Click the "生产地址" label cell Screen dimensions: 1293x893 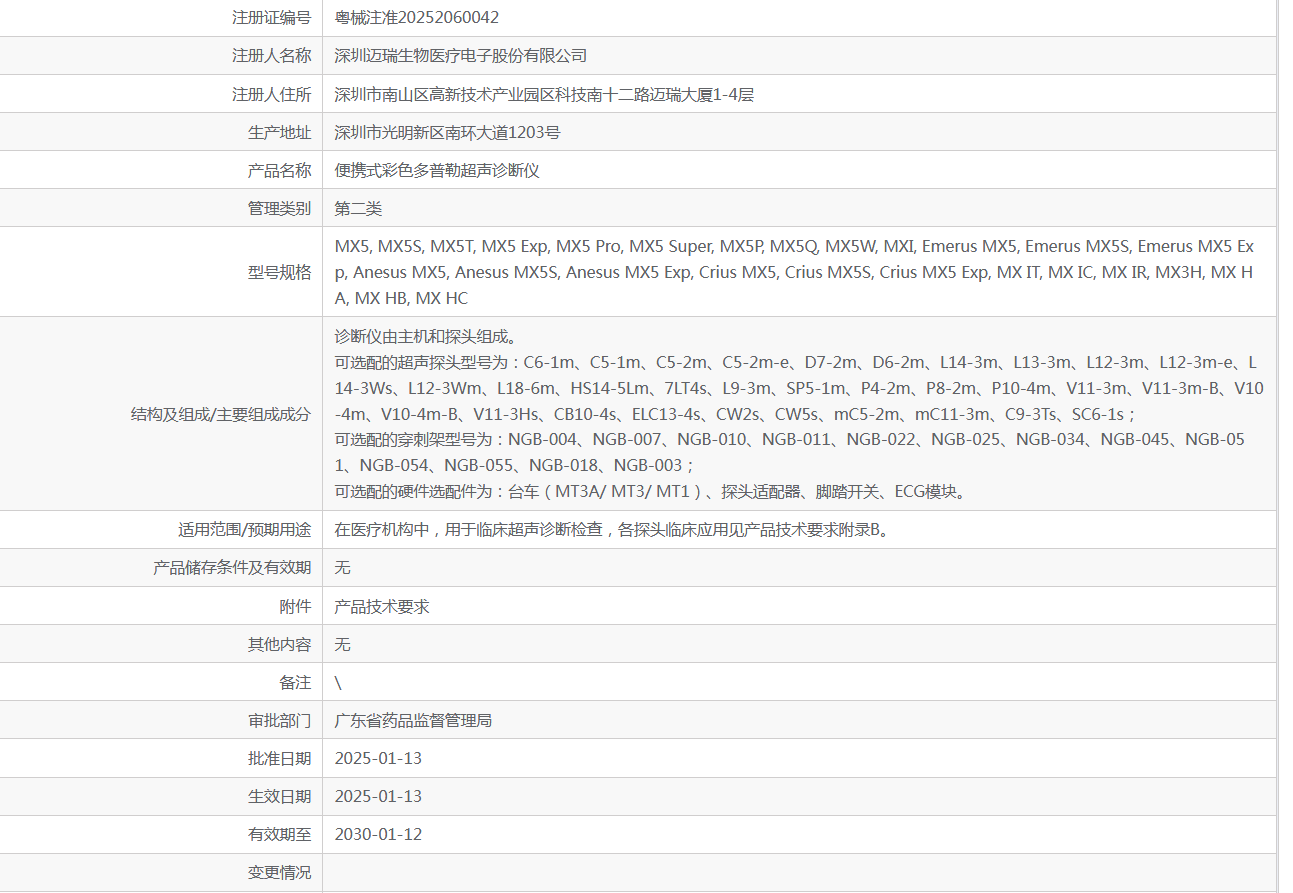[x=279, y=132]
